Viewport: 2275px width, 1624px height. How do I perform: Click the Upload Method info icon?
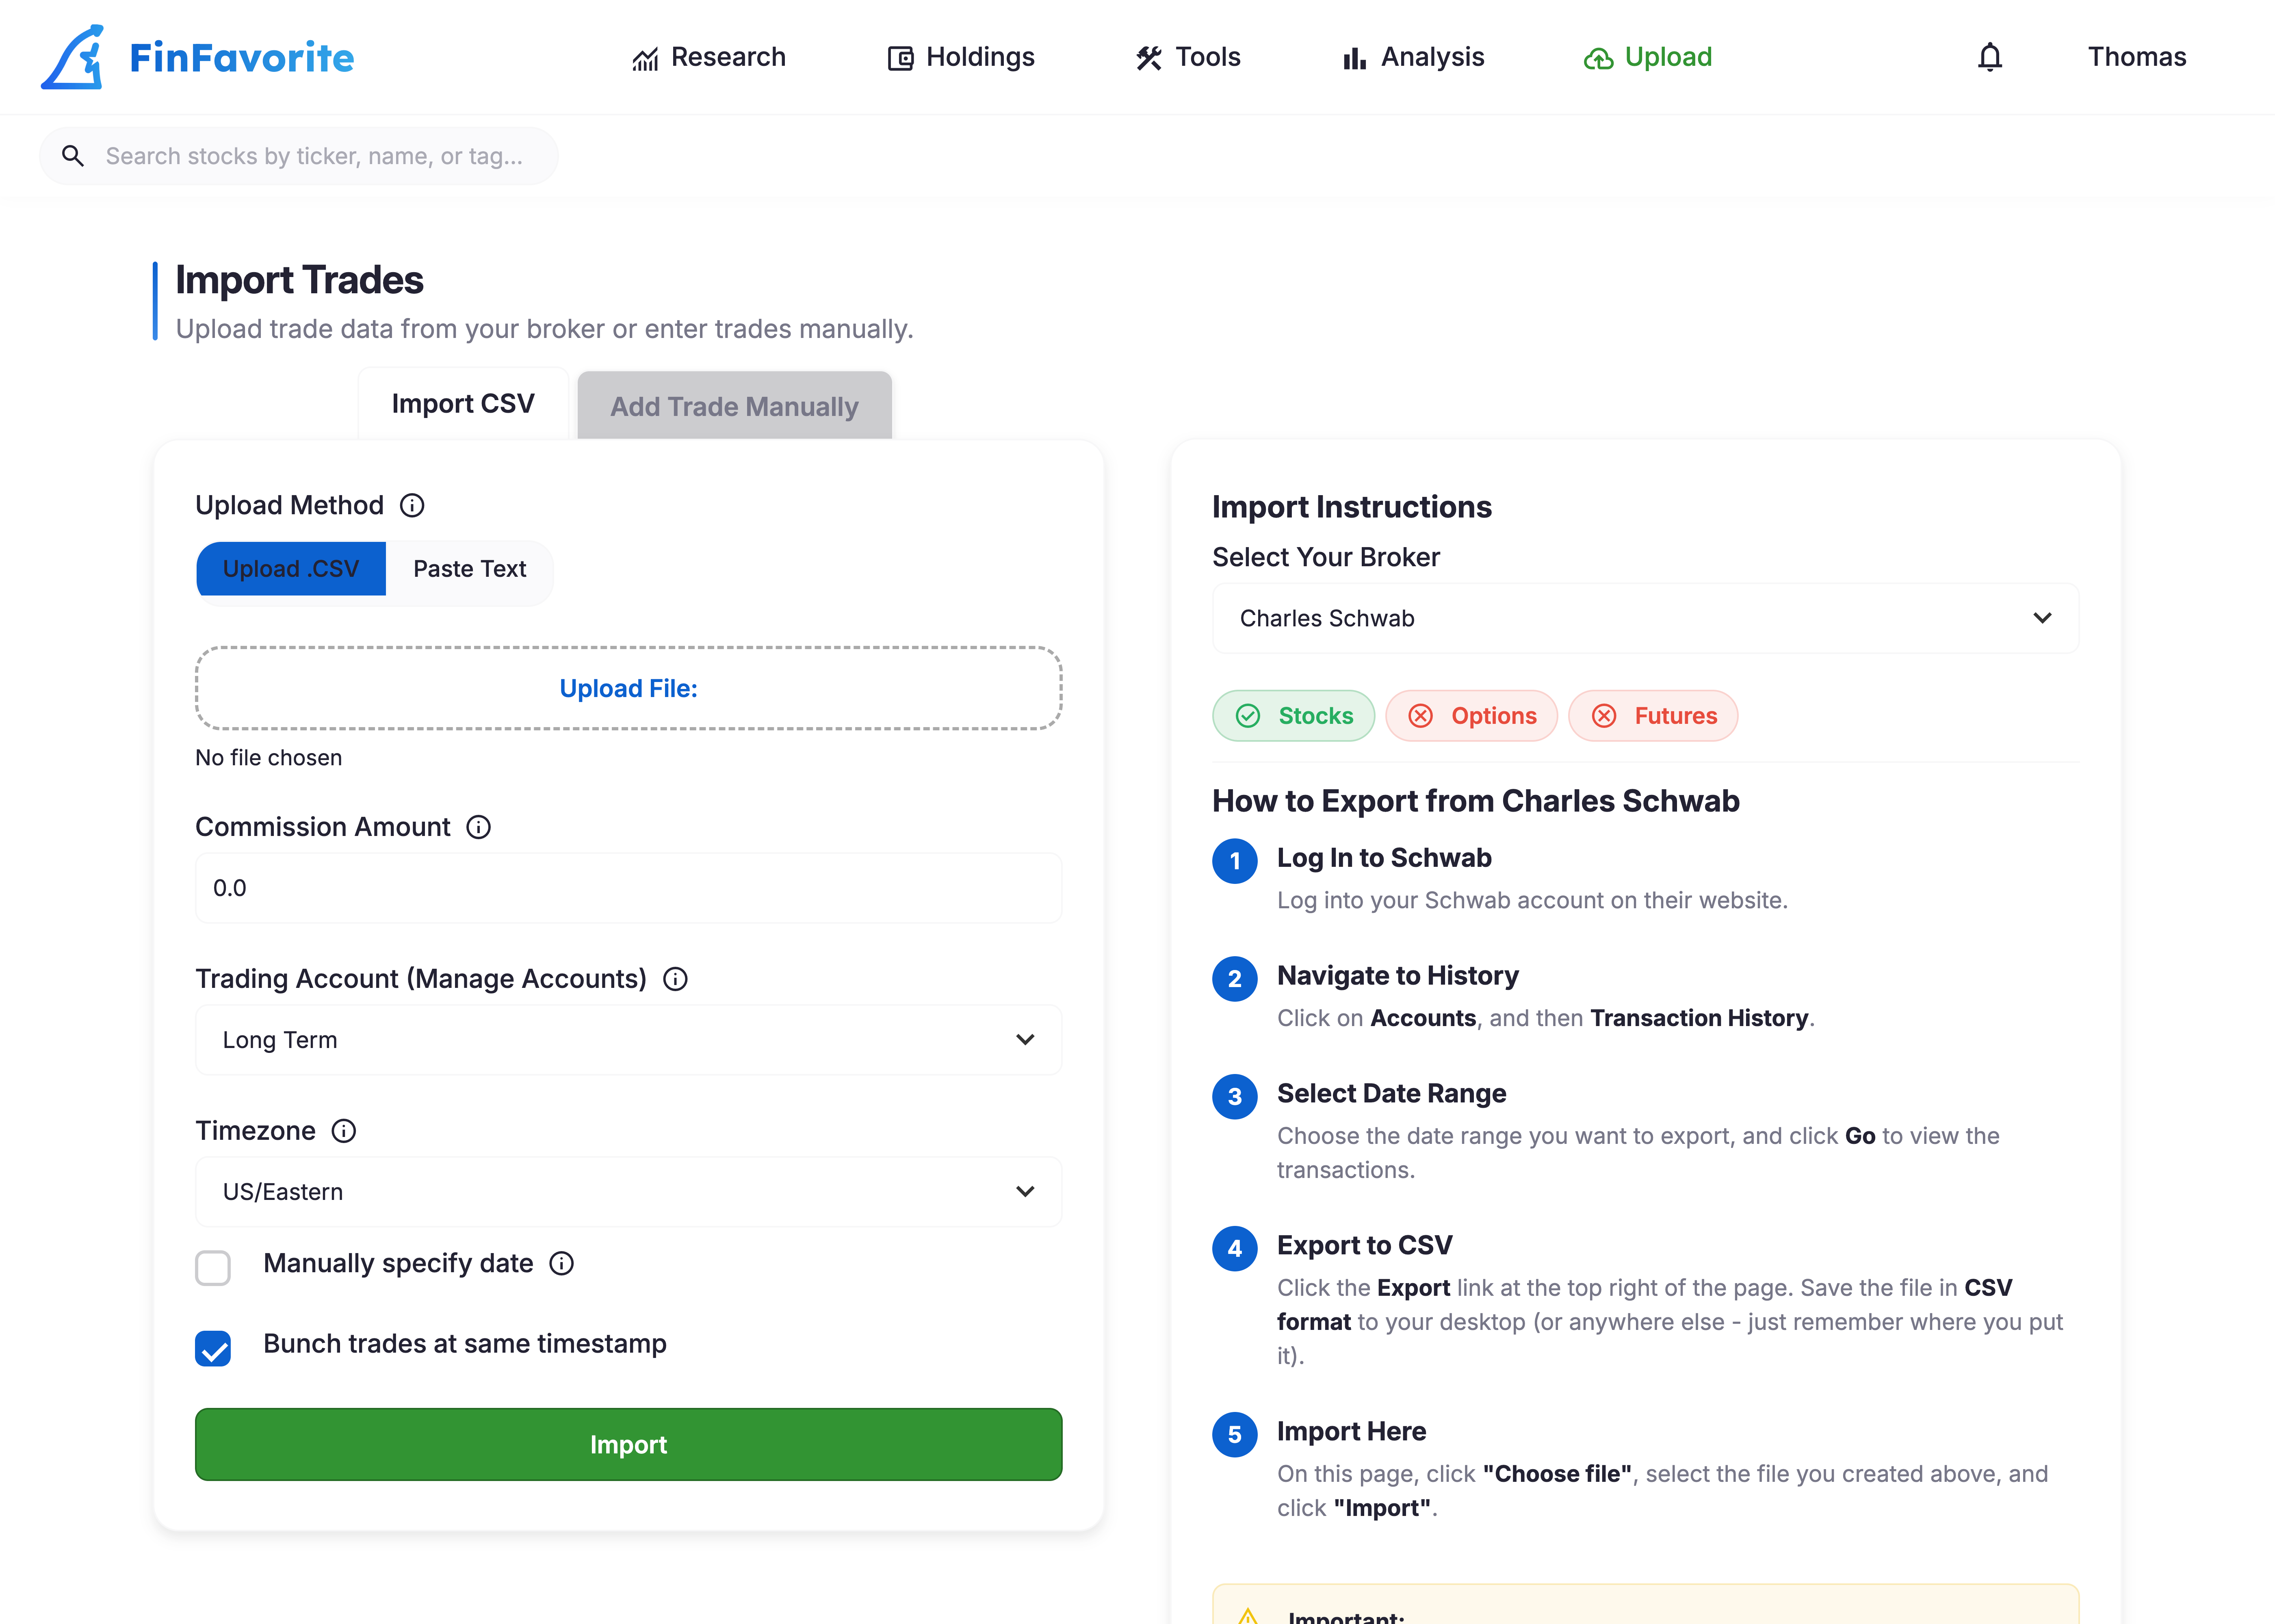point(412,505)
